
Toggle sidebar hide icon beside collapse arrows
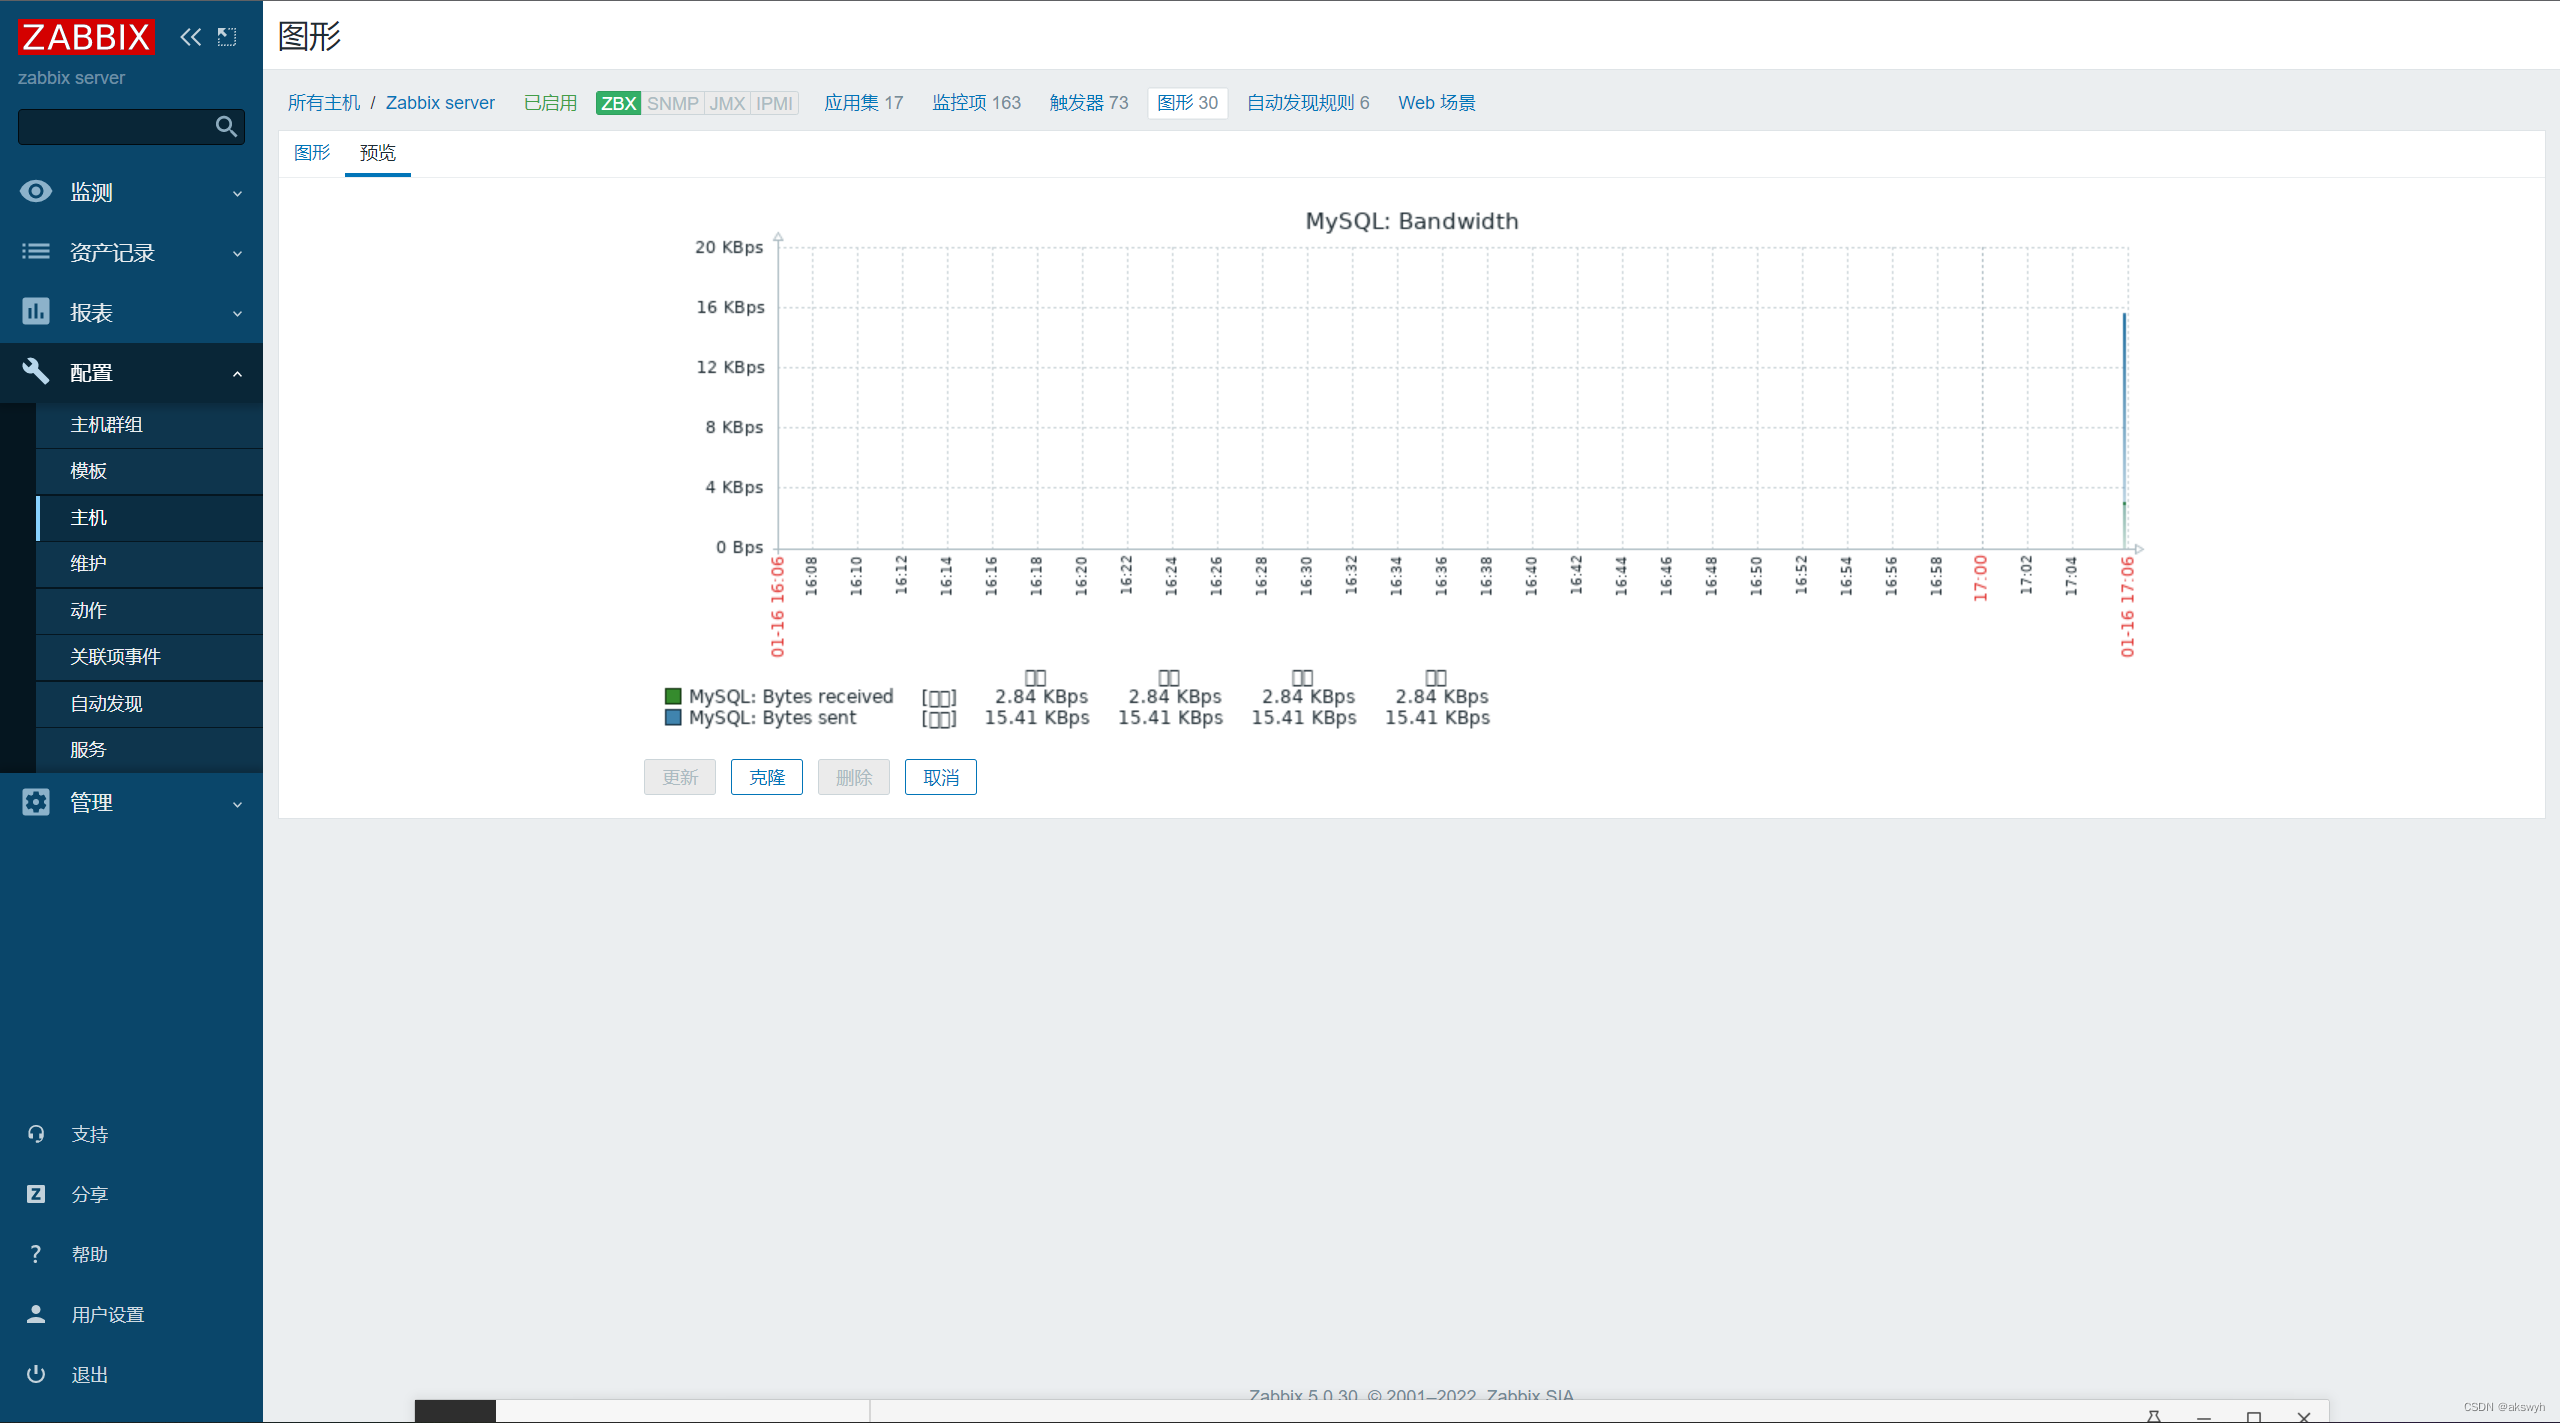click(227, 37)
